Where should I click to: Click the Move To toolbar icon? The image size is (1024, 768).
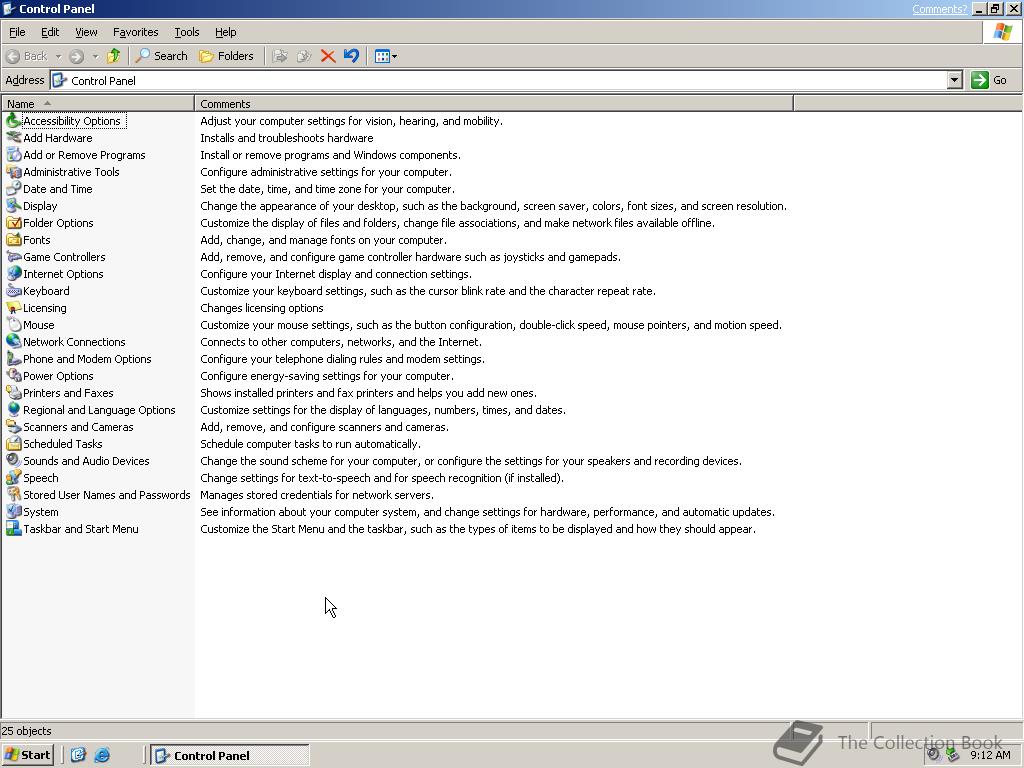280,56
